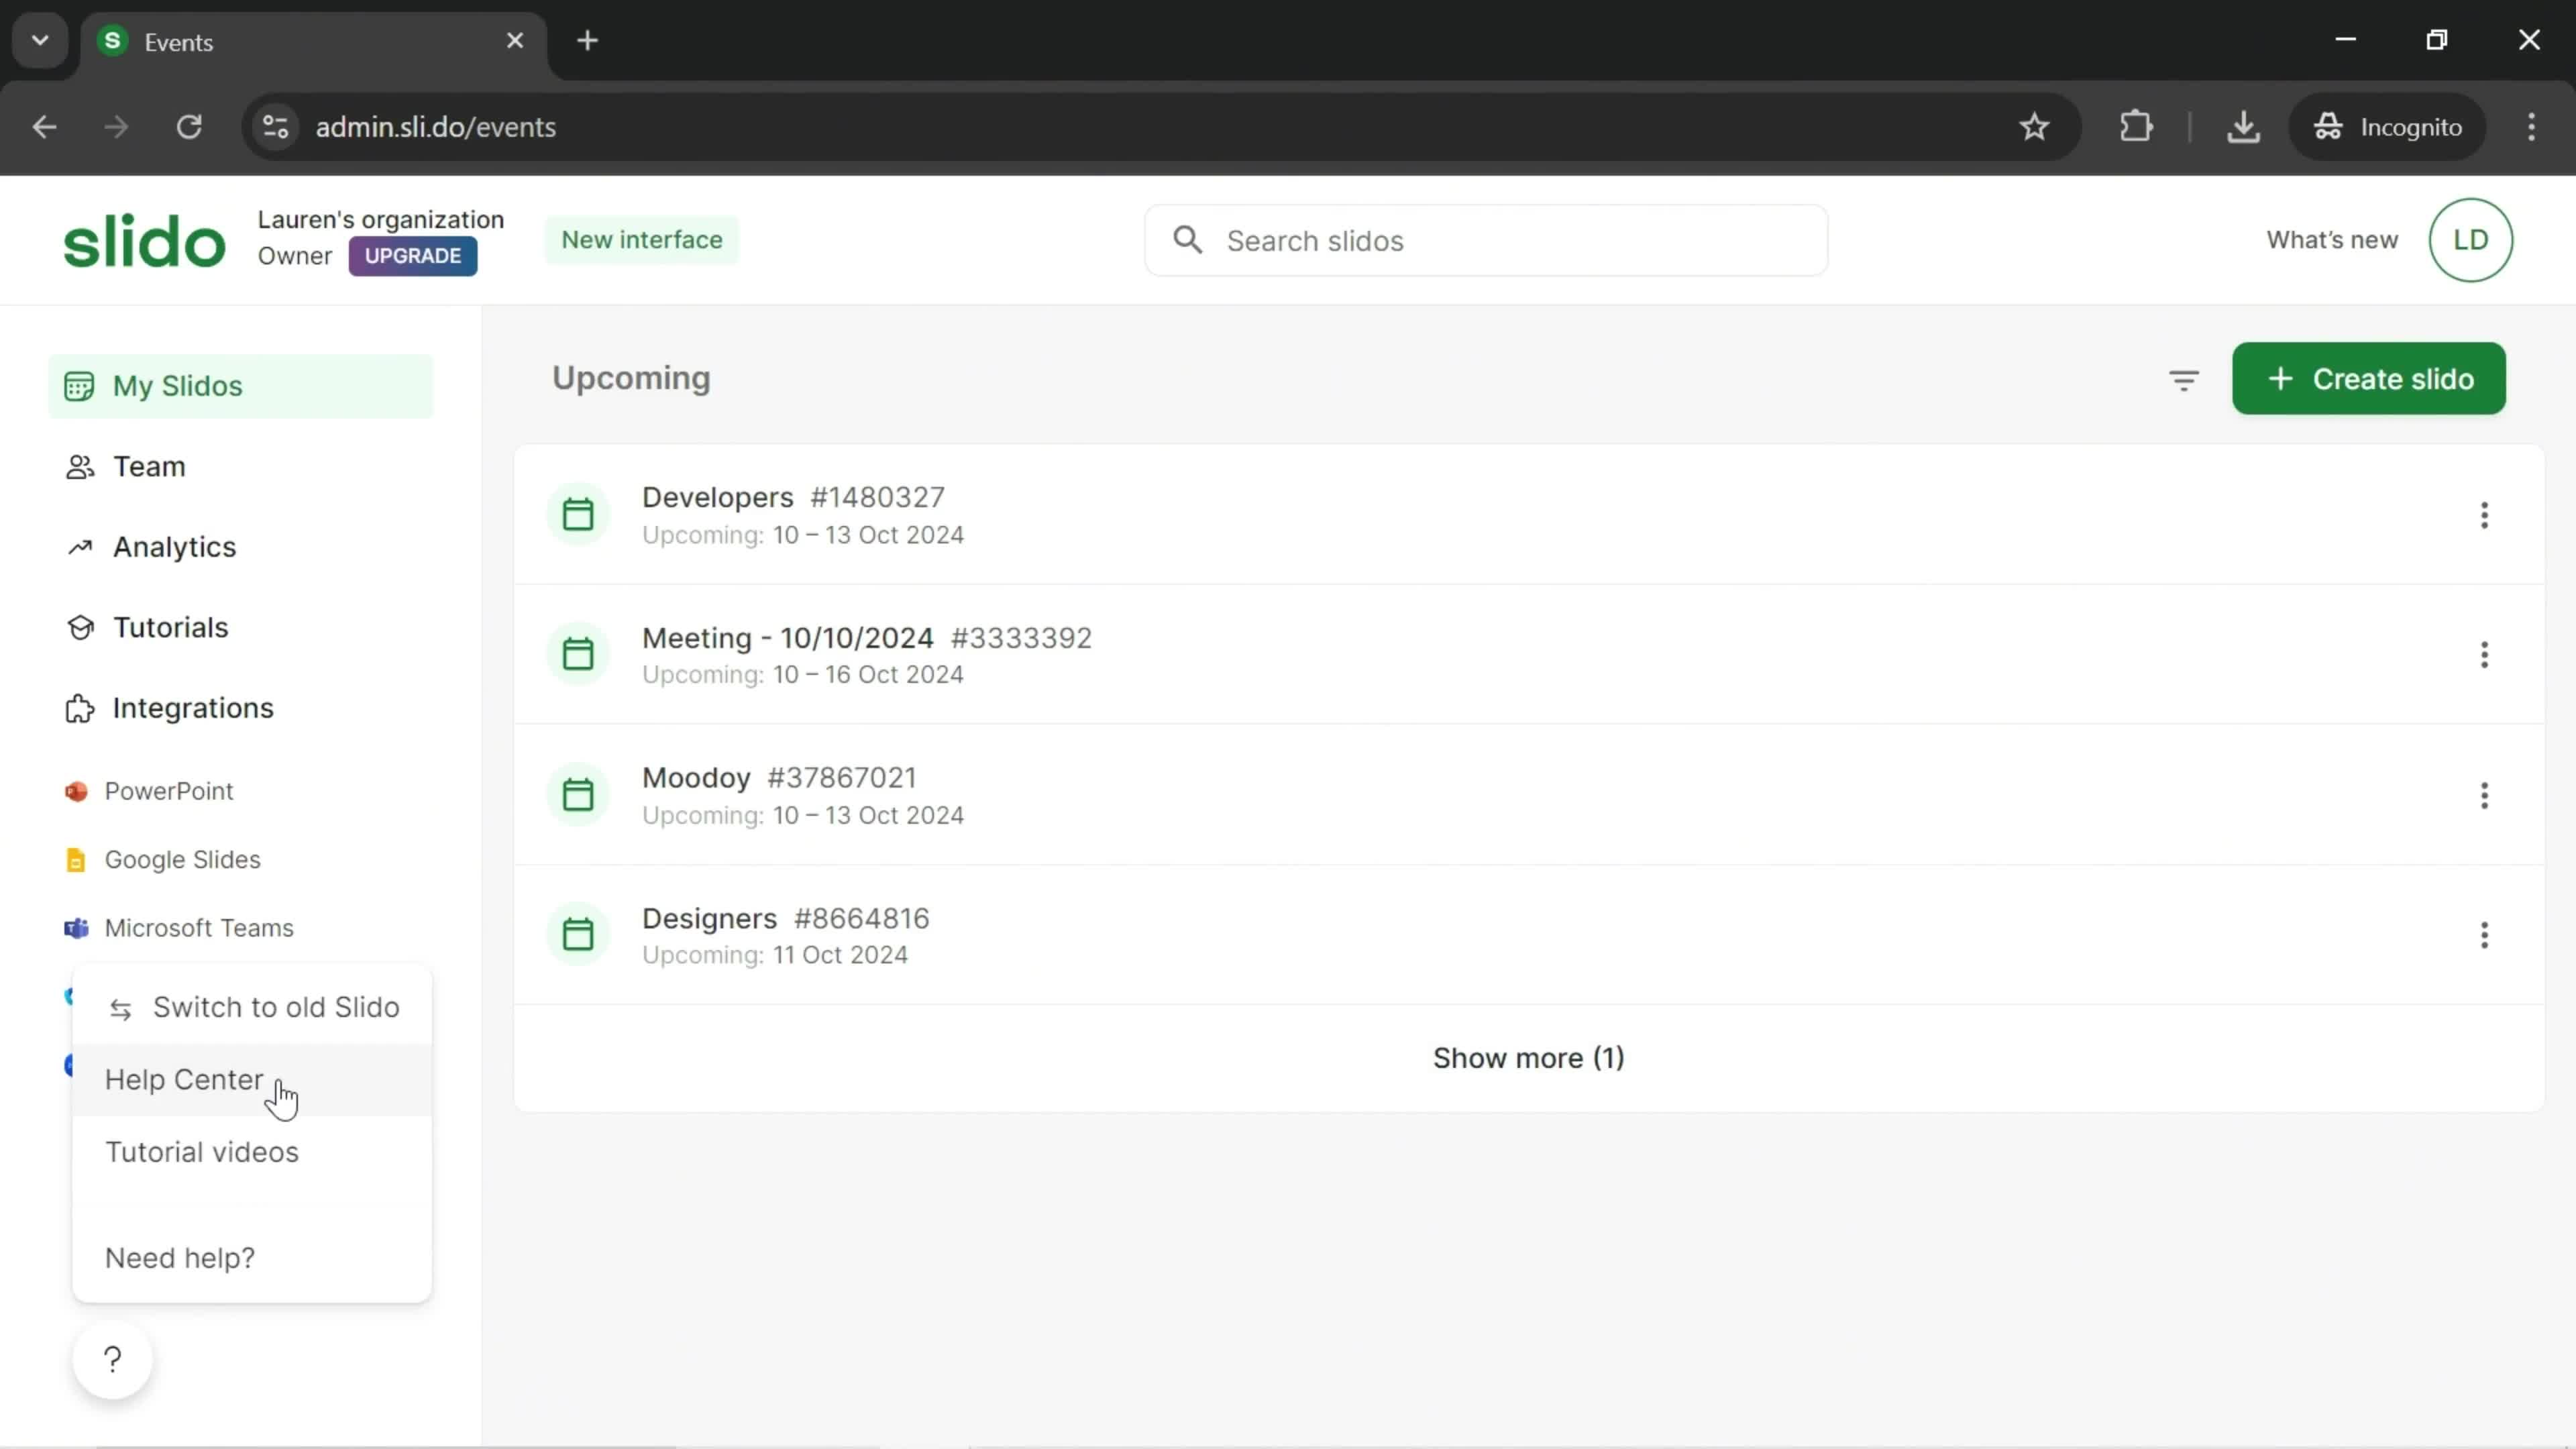Image resolution: width=2576 pixels, height=1449 pixels.
Task: Toggle the New interface banner
Action: [642, 239]
